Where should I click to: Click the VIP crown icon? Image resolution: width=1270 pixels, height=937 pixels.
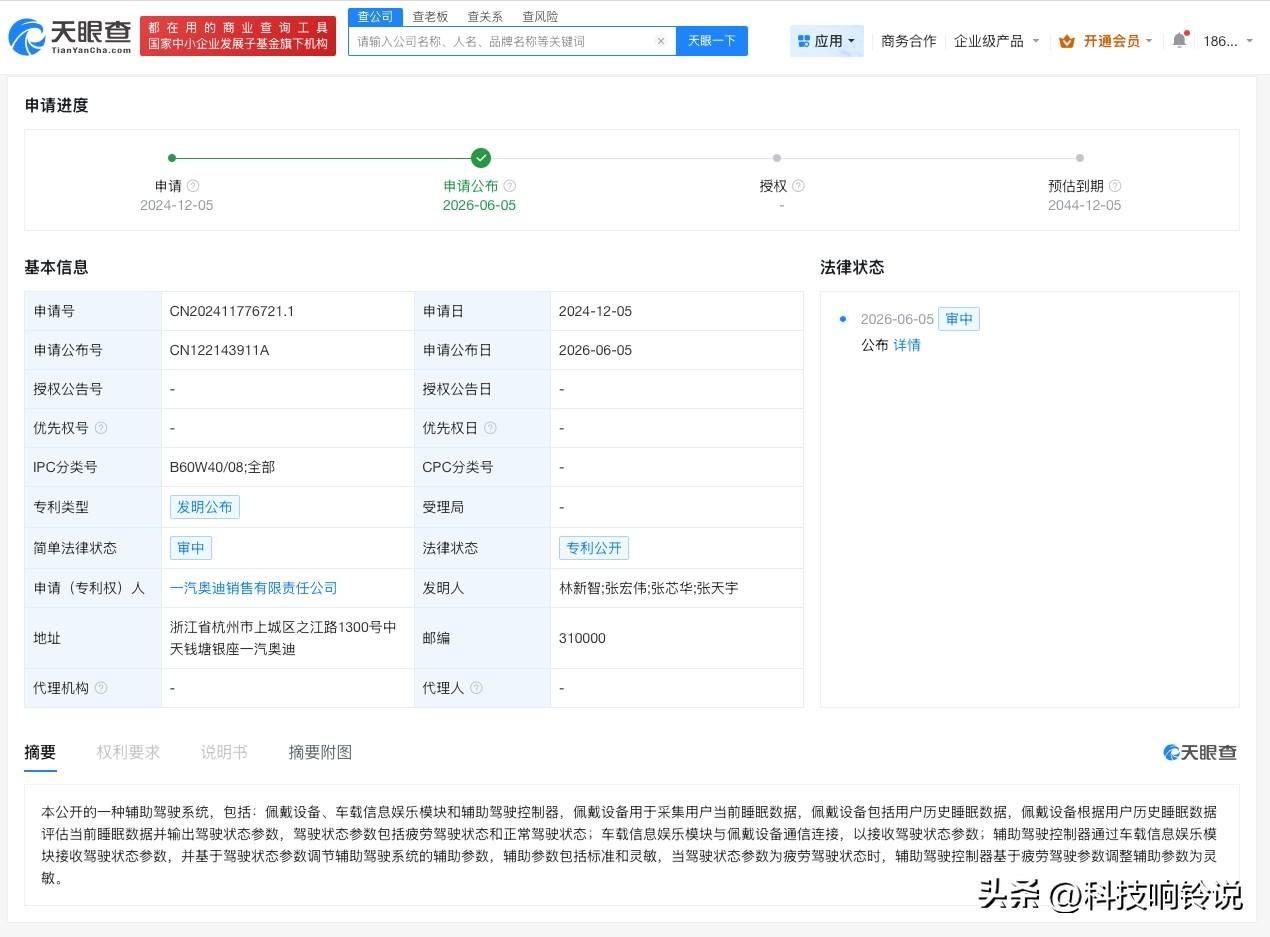pos(1067,41)
